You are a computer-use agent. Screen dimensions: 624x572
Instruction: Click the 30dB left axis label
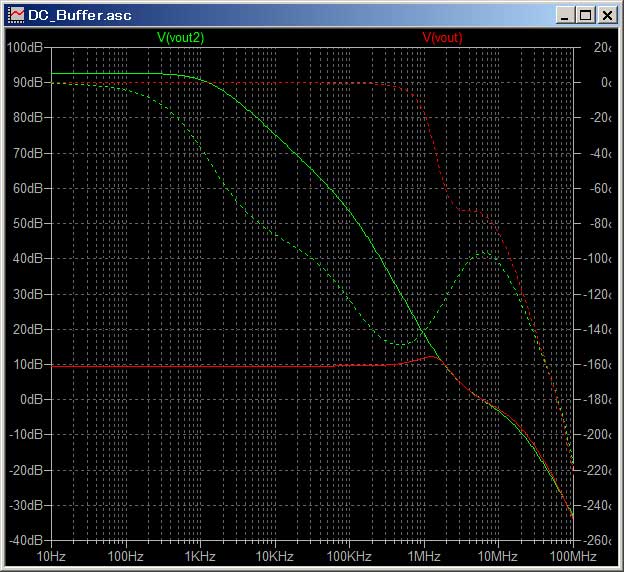(x=28, y=294)
